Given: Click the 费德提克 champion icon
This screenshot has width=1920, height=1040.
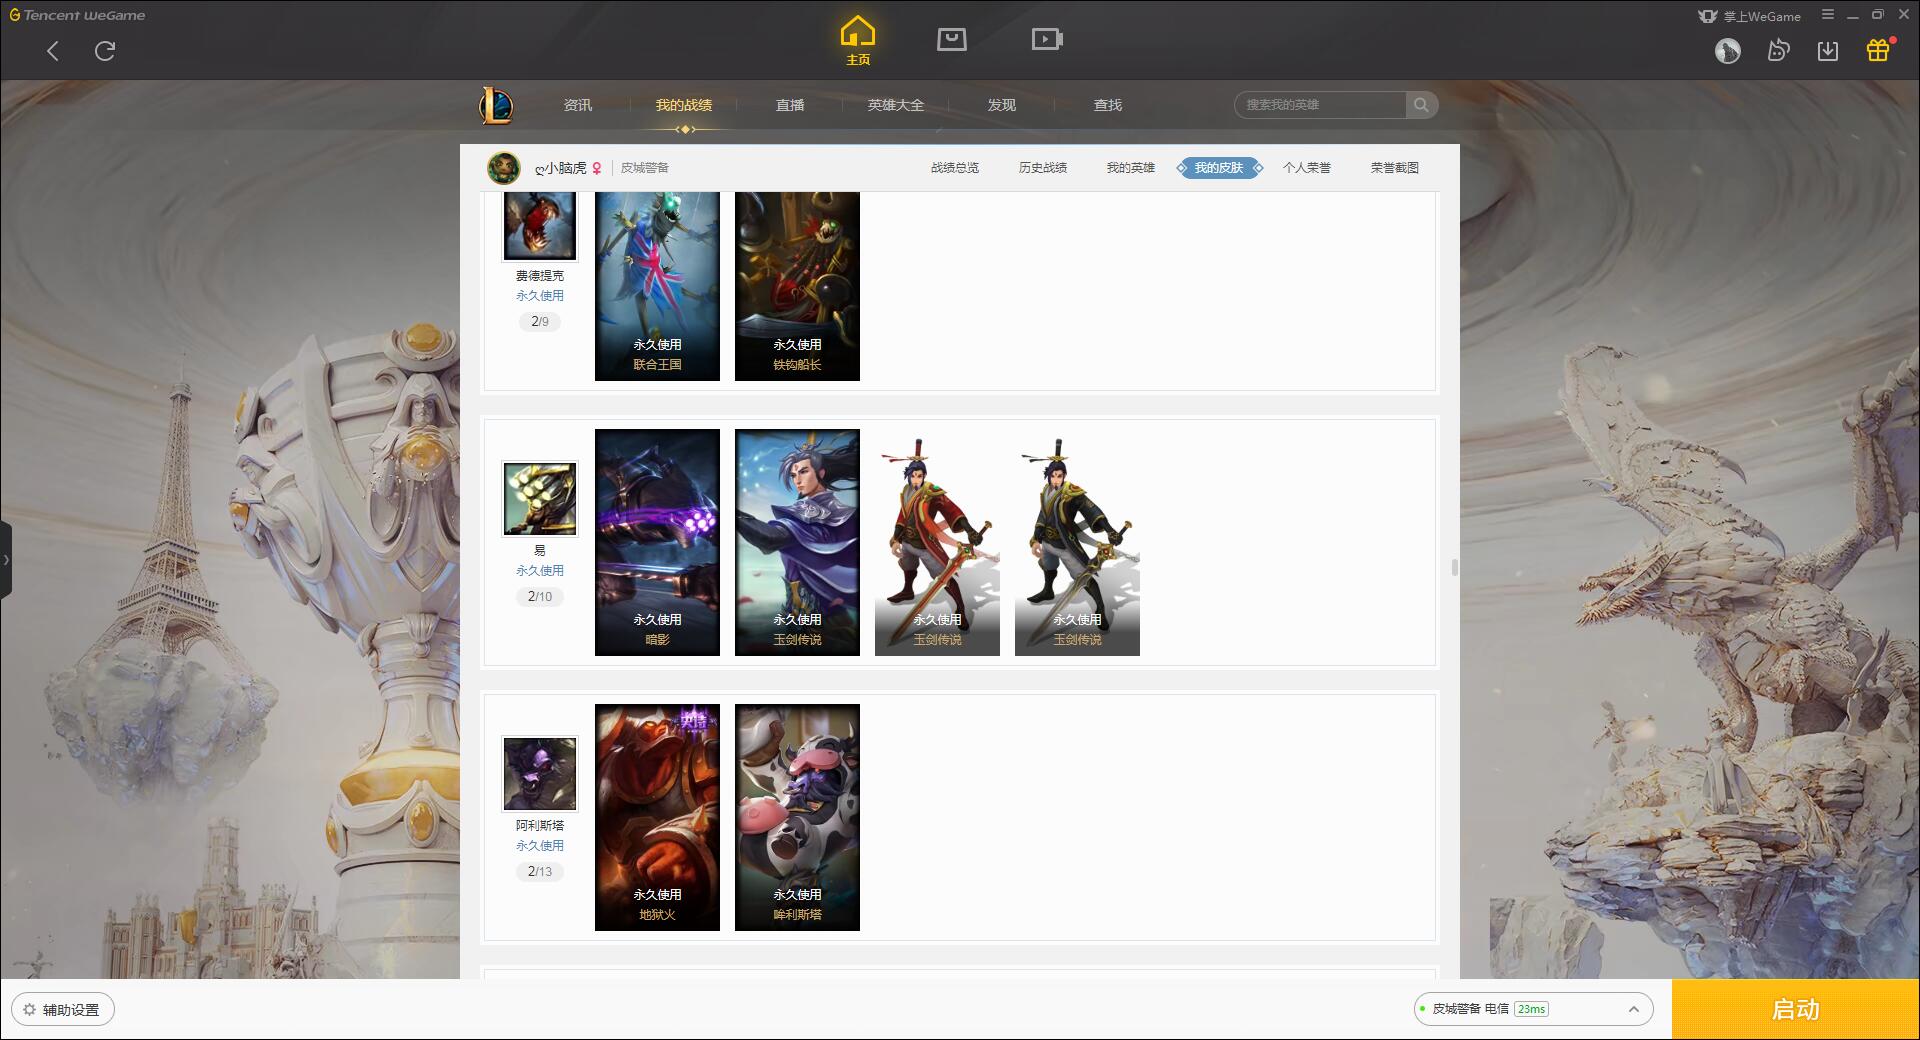Looking at the screenshot, I should [x=540, y=226].
